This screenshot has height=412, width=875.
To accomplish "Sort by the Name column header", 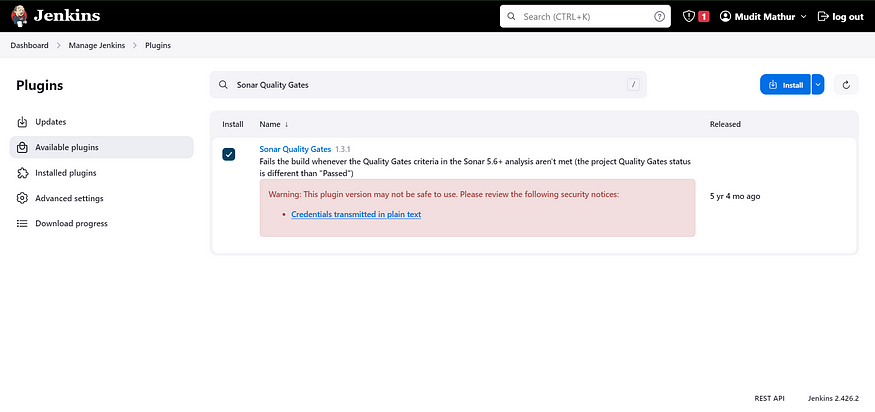I will click(x=274, y=124).
